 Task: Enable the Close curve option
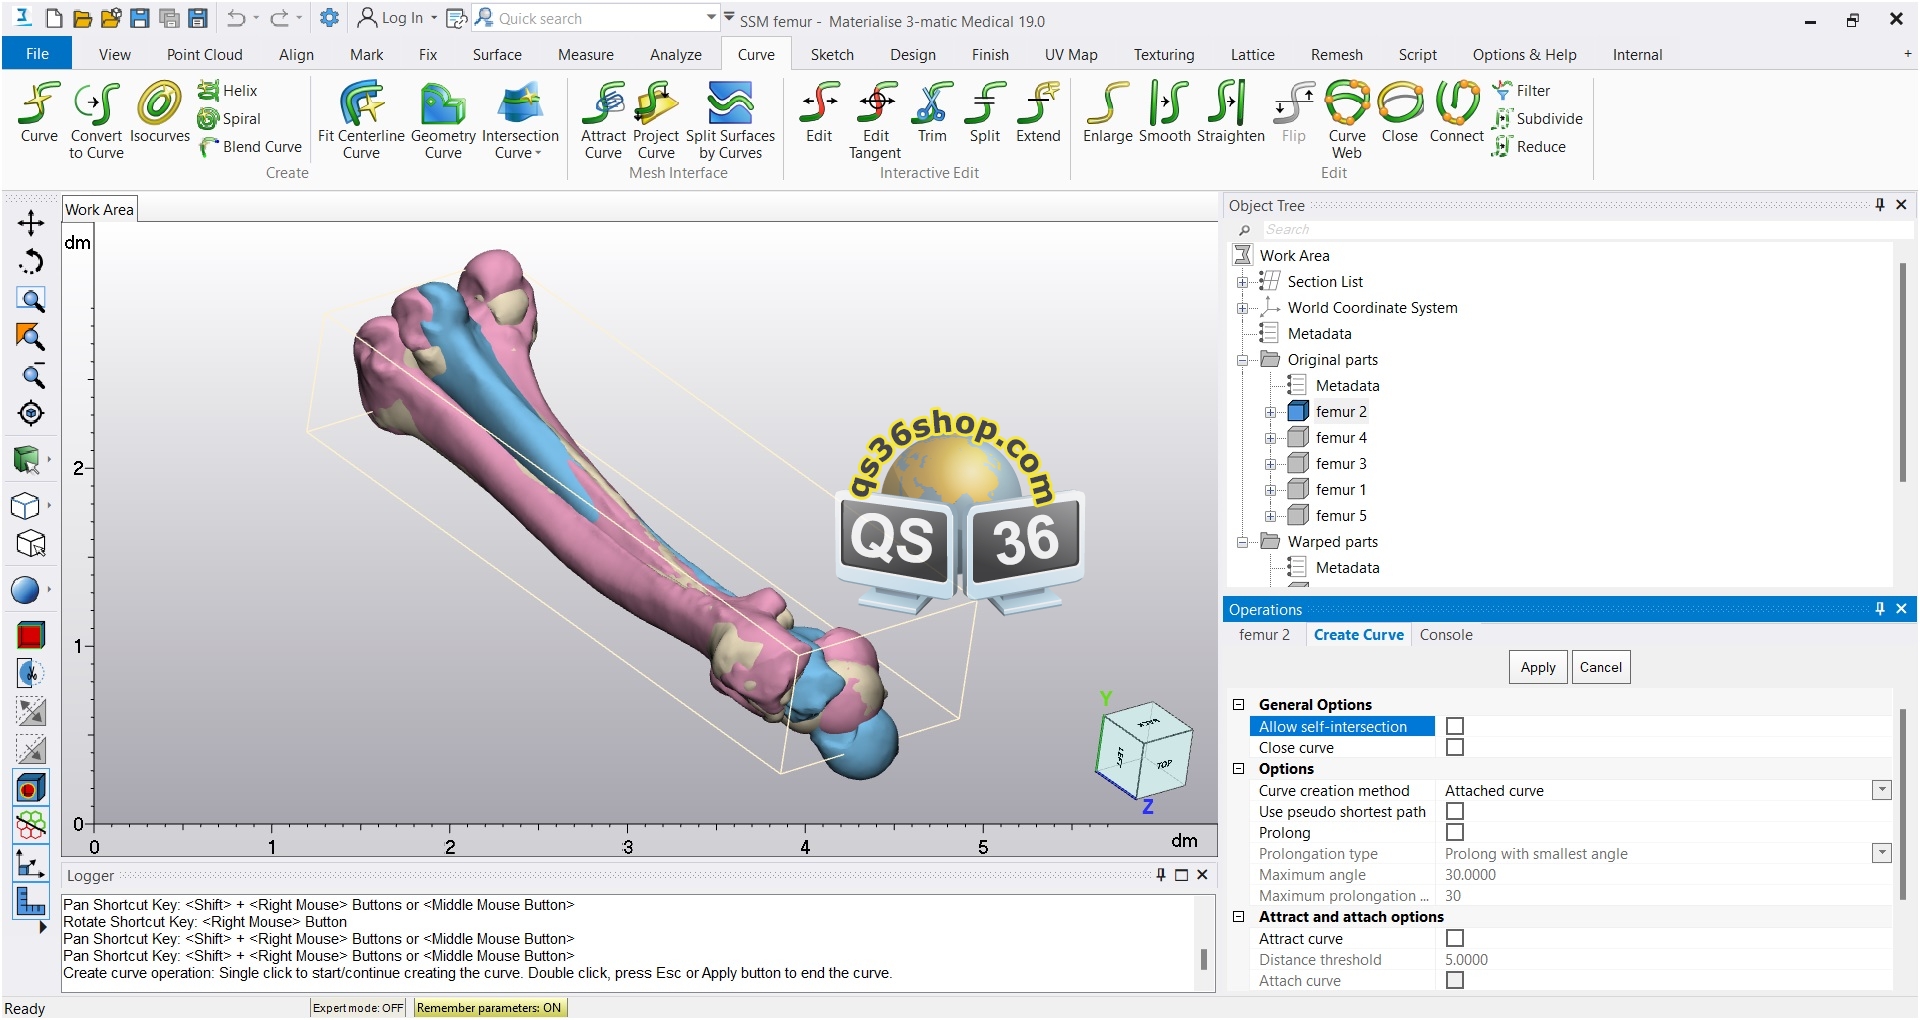[1455, 748]
